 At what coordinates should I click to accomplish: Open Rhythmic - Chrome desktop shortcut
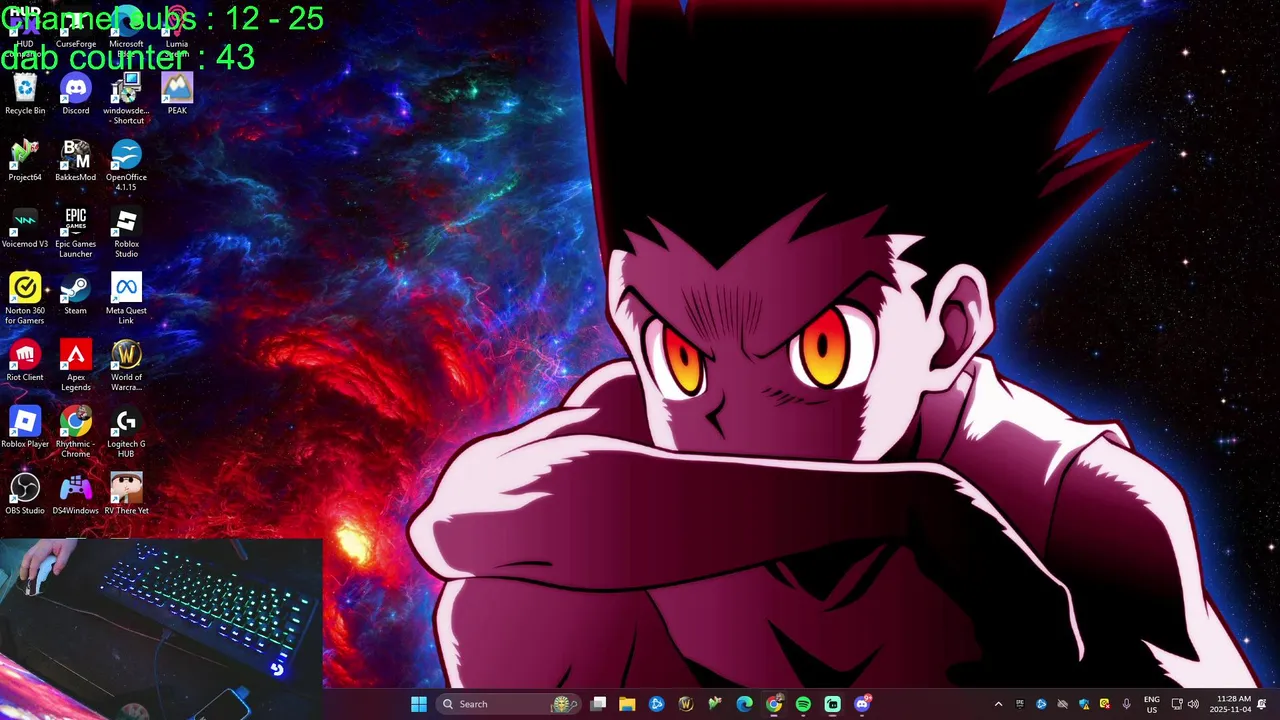(76, 433)
